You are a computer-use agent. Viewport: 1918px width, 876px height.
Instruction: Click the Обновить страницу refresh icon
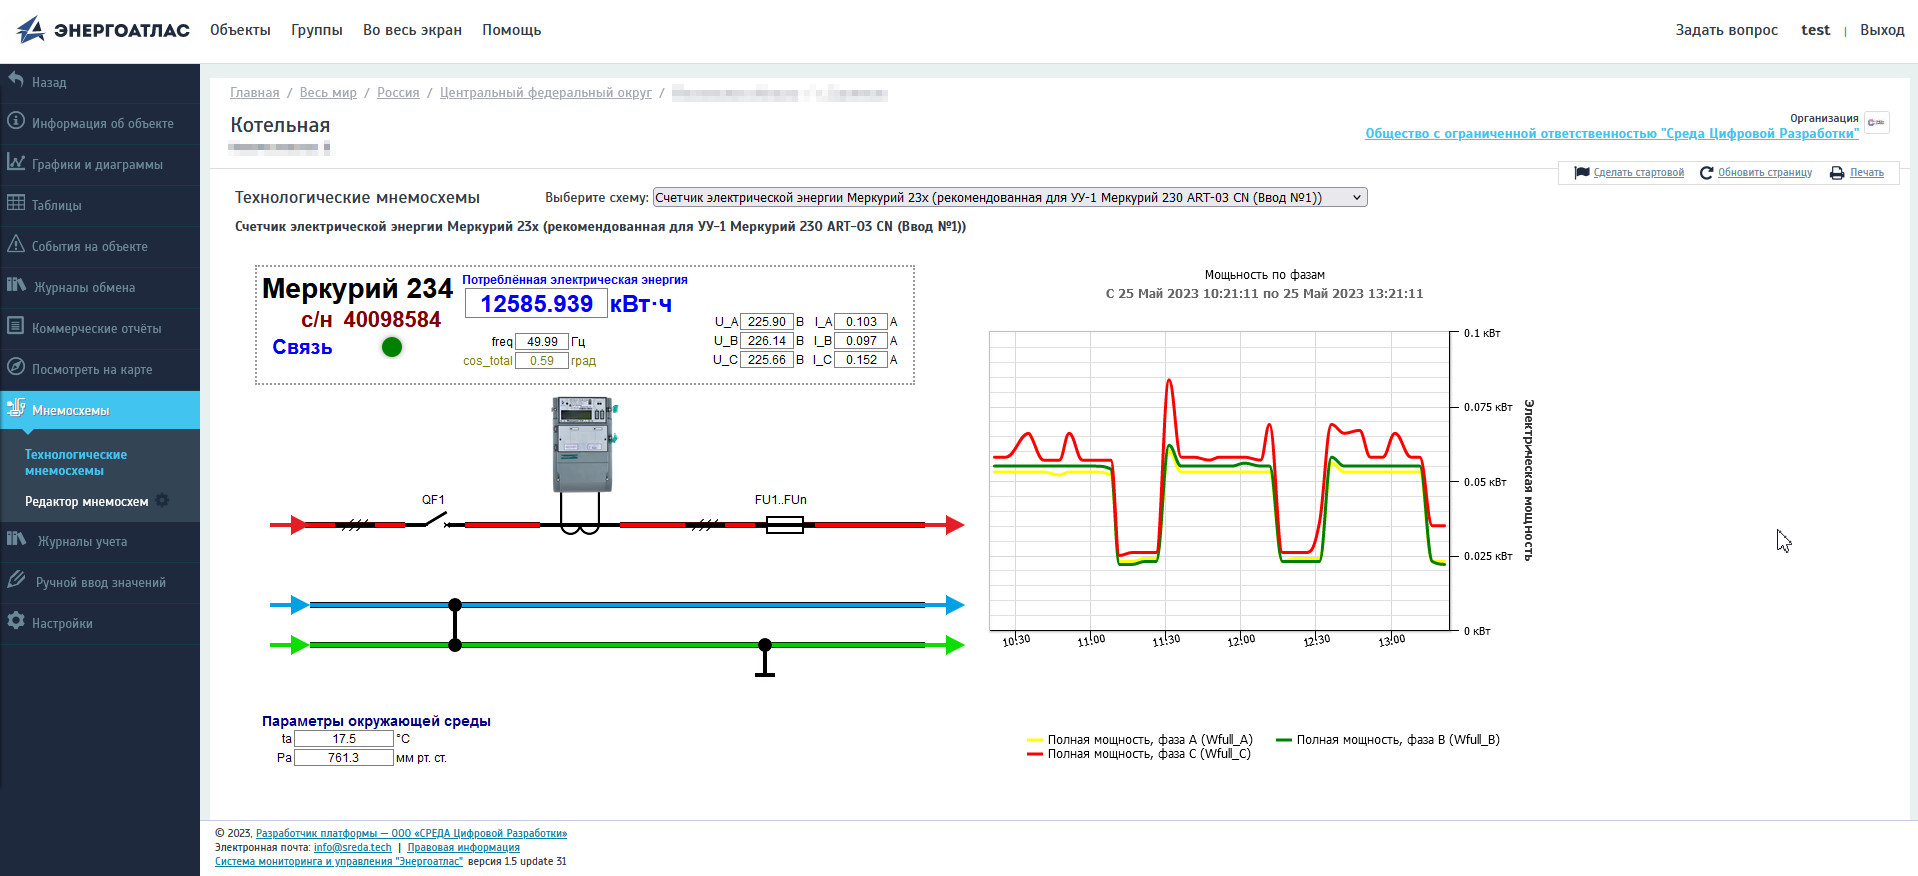click(1706, 173)
